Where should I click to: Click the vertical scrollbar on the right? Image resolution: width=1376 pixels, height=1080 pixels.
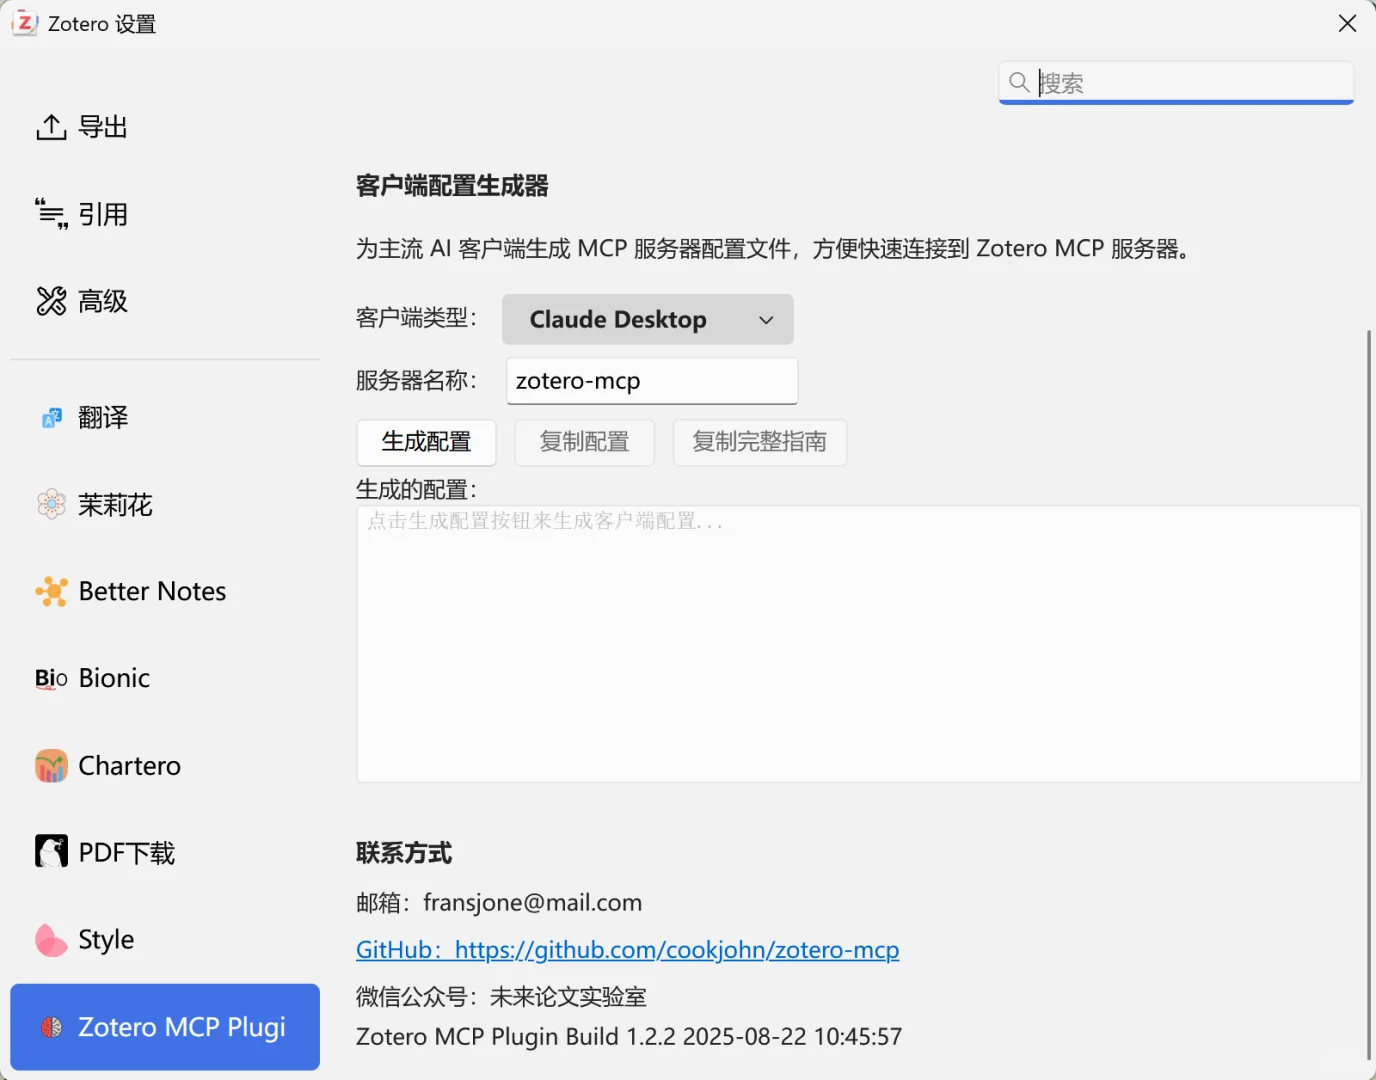pyautogui.click(x=1367, y=500)
